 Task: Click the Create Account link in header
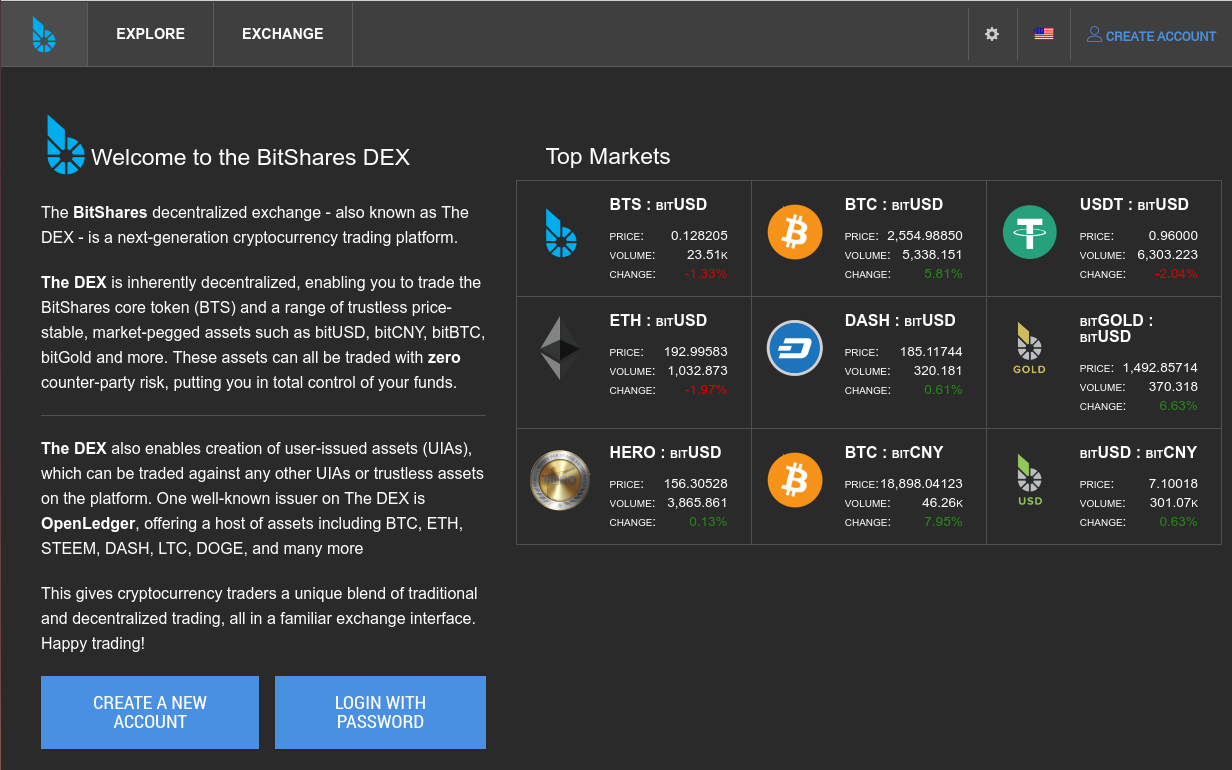[1161, 36]
